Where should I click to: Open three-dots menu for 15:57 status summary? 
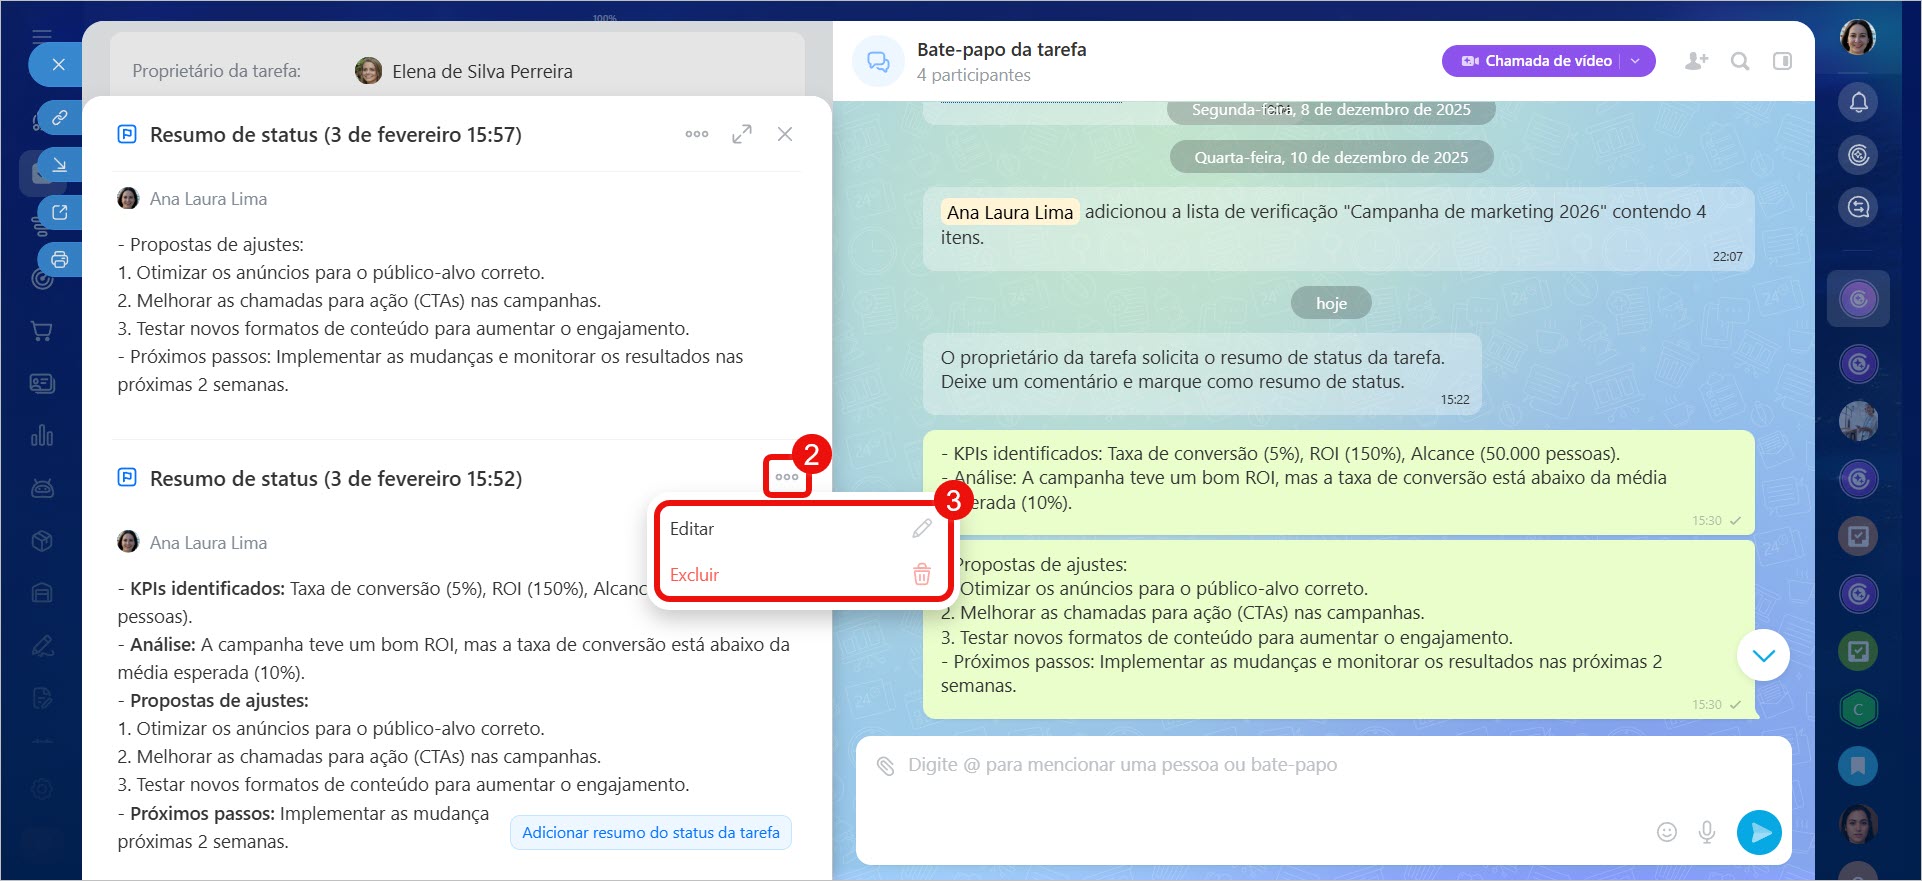point(697,134)
